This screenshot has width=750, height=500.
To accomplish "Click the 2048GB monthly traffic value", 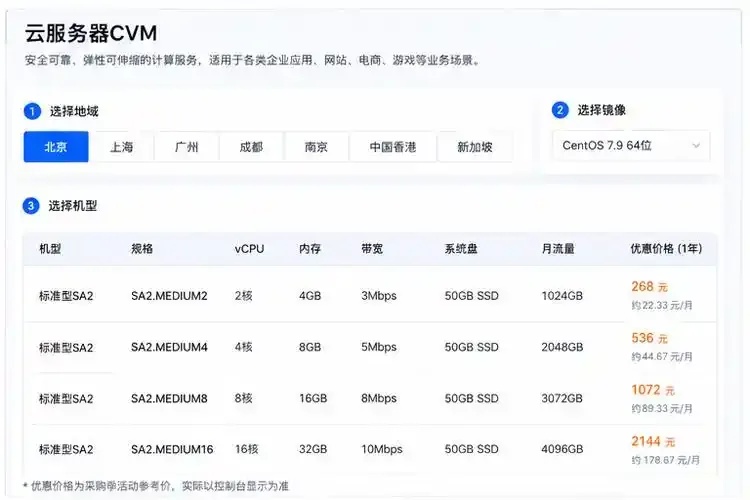I will point(562,347).
